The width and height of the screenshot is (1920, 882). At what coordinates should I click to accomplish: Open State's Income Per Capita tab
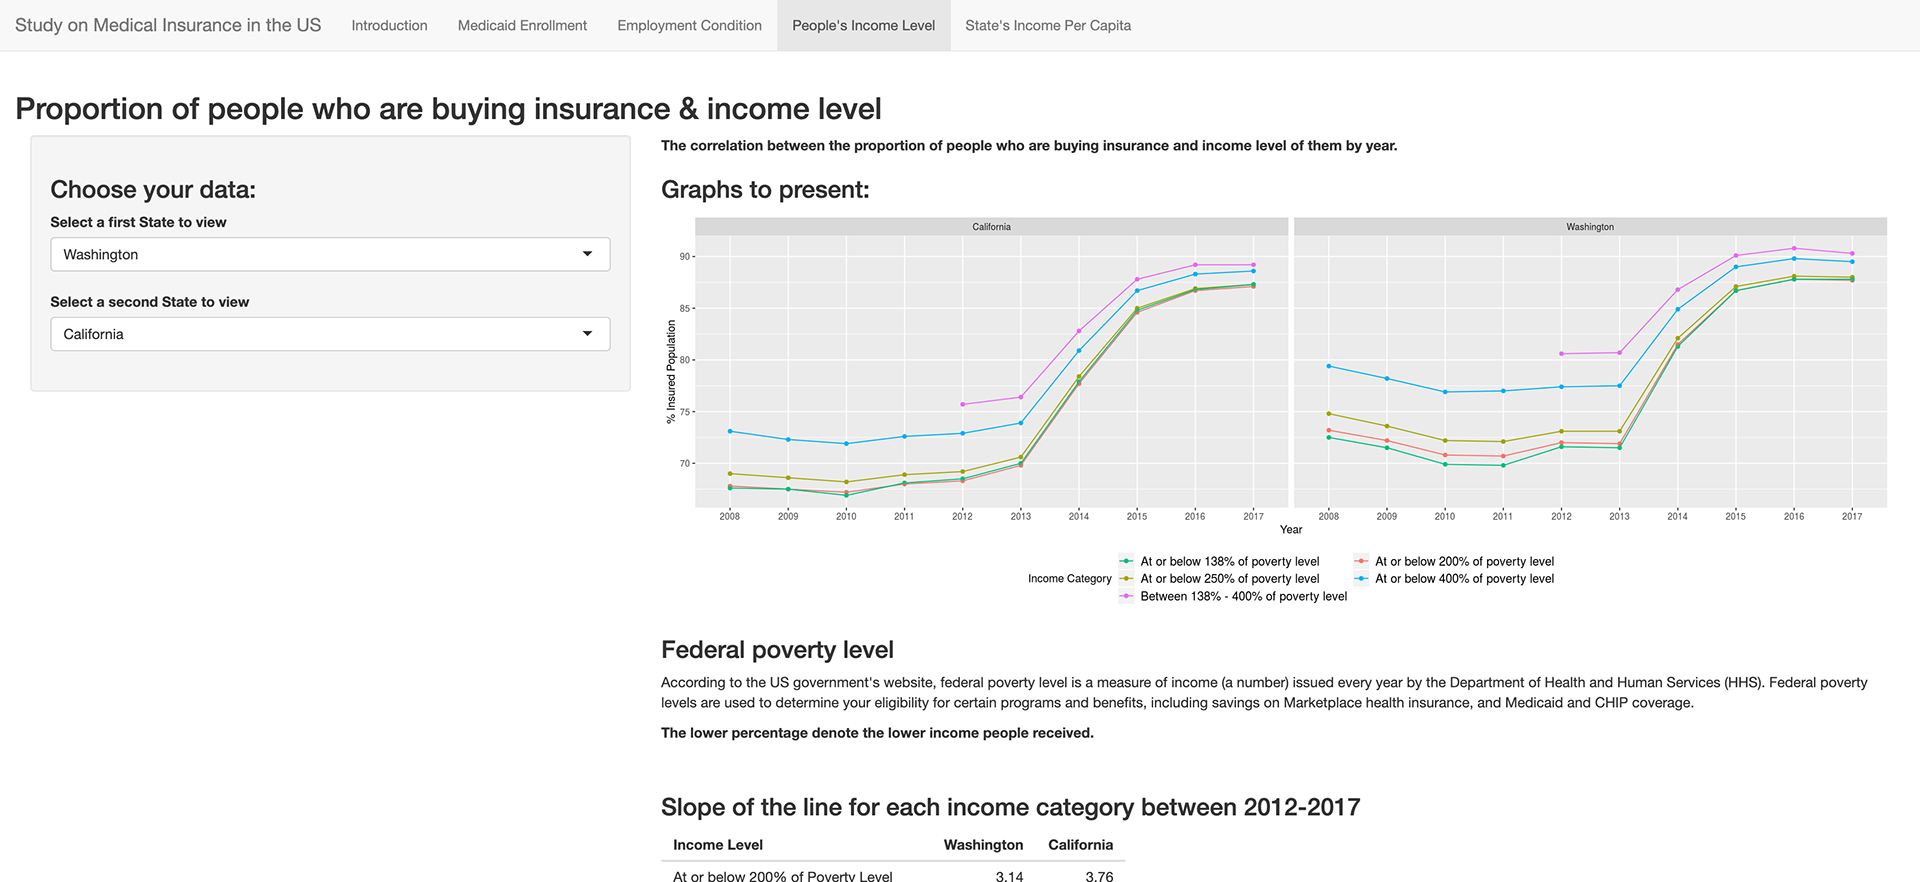pyautogui.click(x=1048, y=26)
